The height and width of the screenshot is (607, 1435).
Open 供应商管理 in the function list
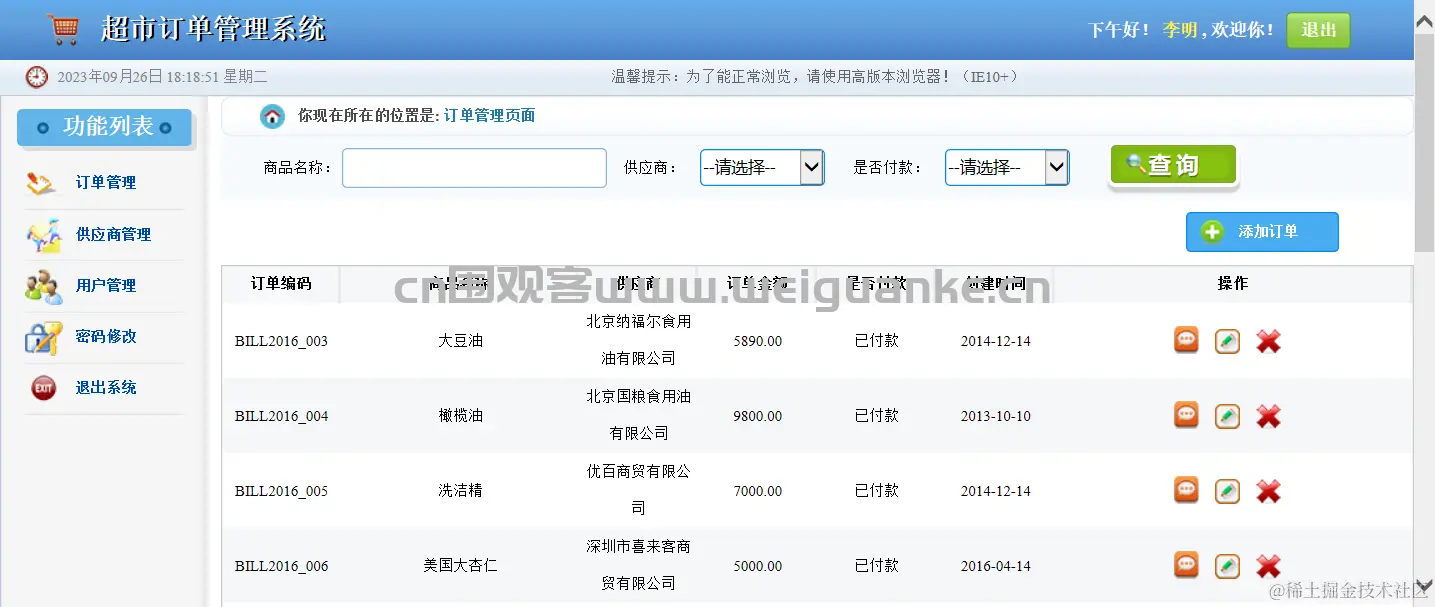click(113, 235)
